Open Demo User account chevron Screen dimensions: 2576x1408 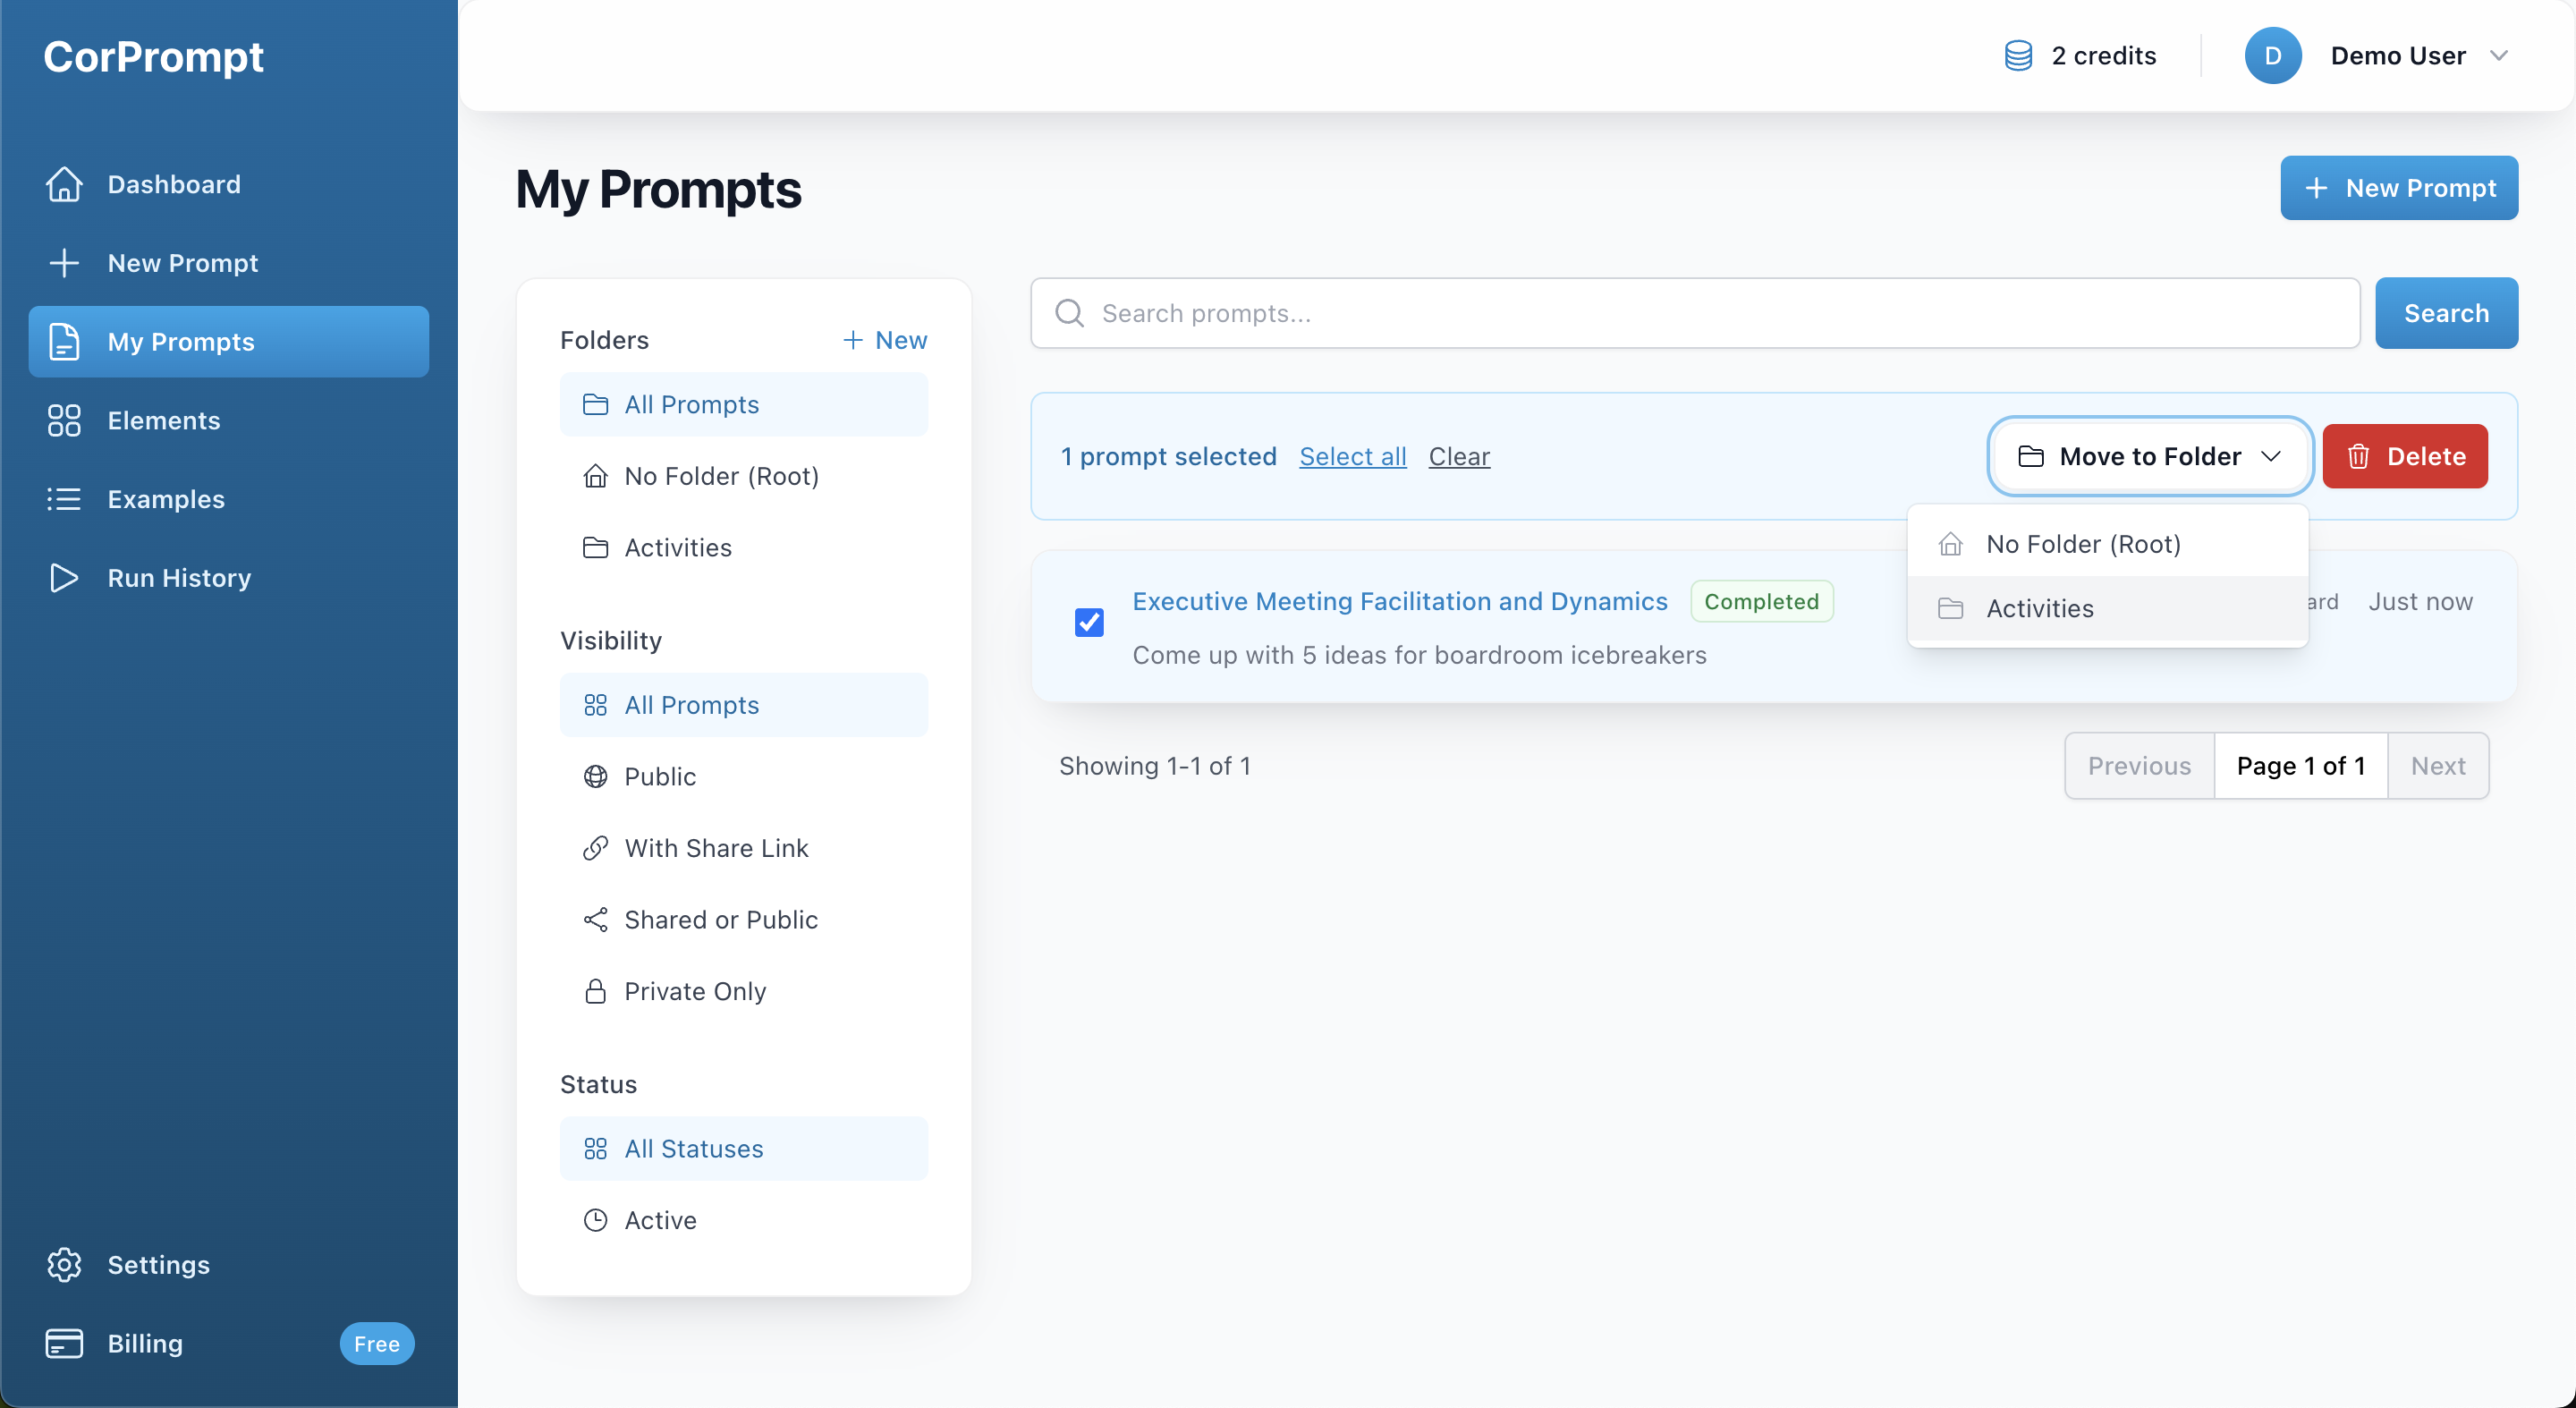click(2498, 56)
